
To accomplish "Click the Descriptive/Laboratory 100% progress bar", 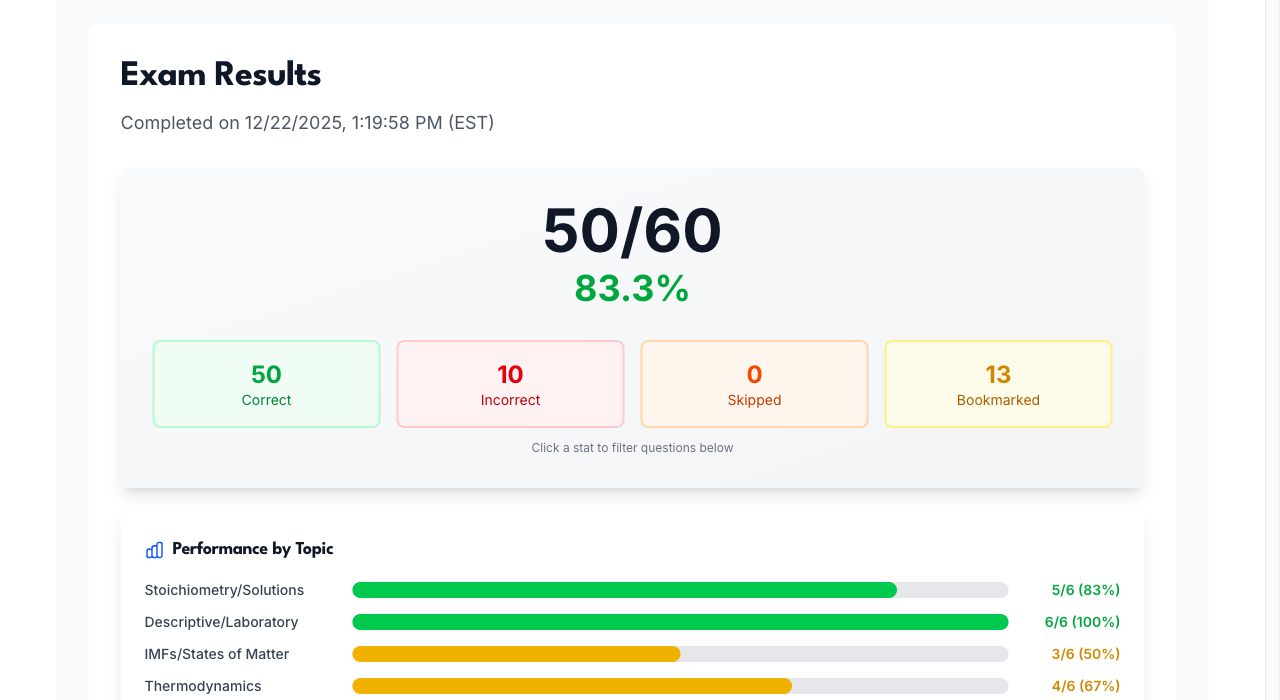I will click(680, 622).
